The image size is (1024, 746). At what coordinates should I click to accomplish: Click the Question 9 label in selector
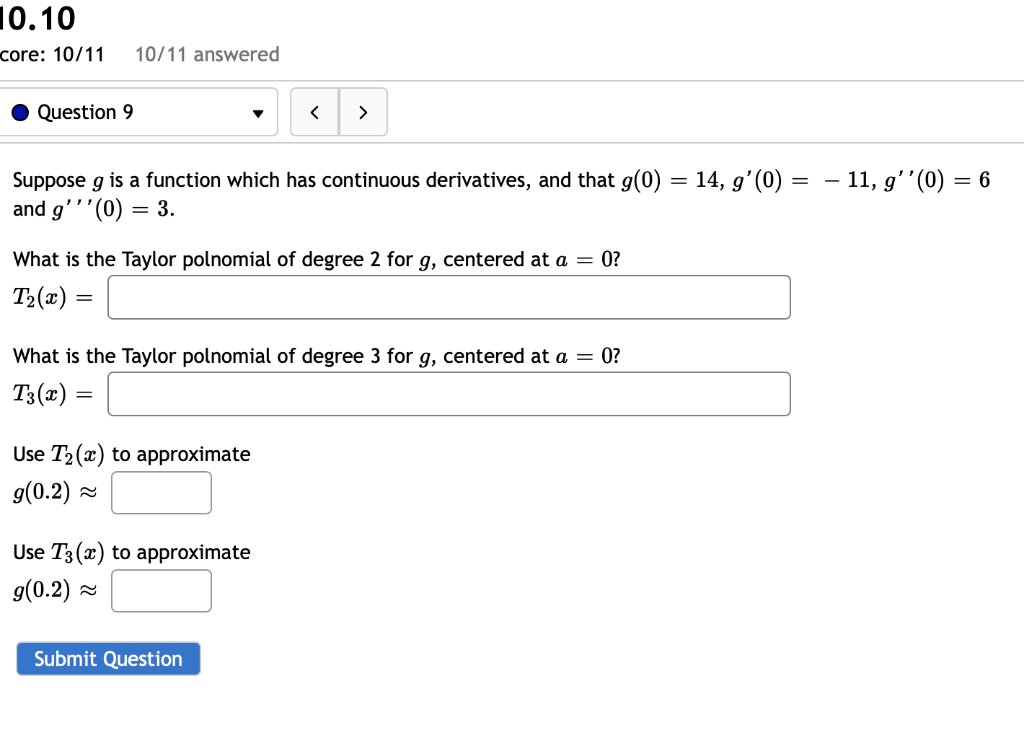[x=91, y=112]
